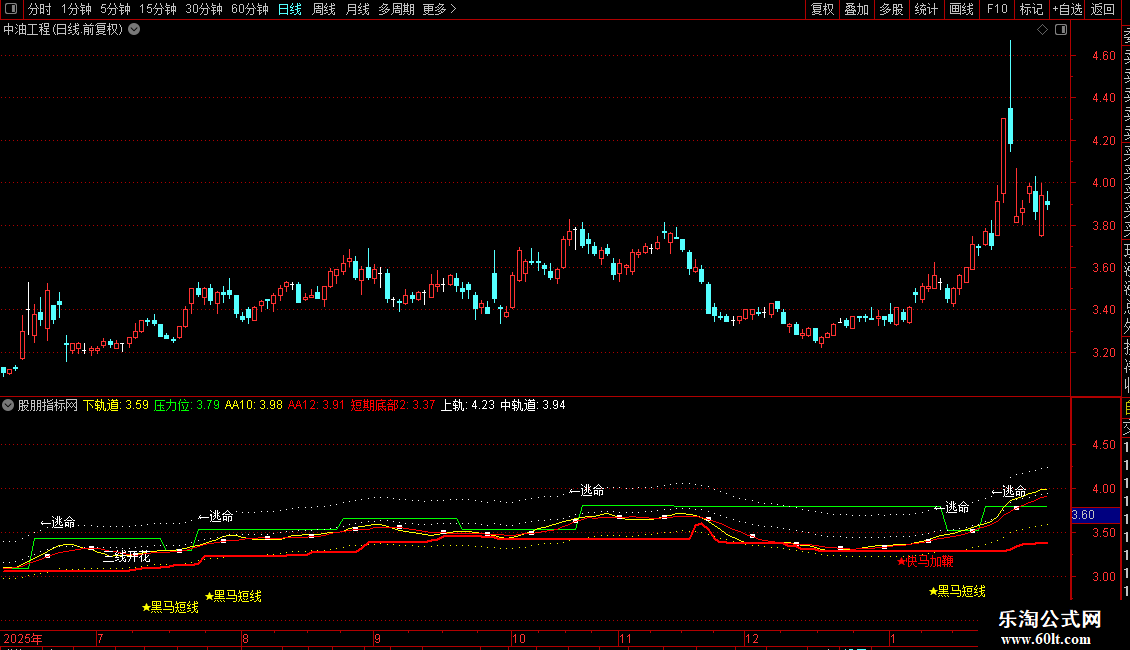Switch to 分时 time-sharing view
Image resolution: width=1130 pixels, height=650 pixels.
[x=40, y=9]
